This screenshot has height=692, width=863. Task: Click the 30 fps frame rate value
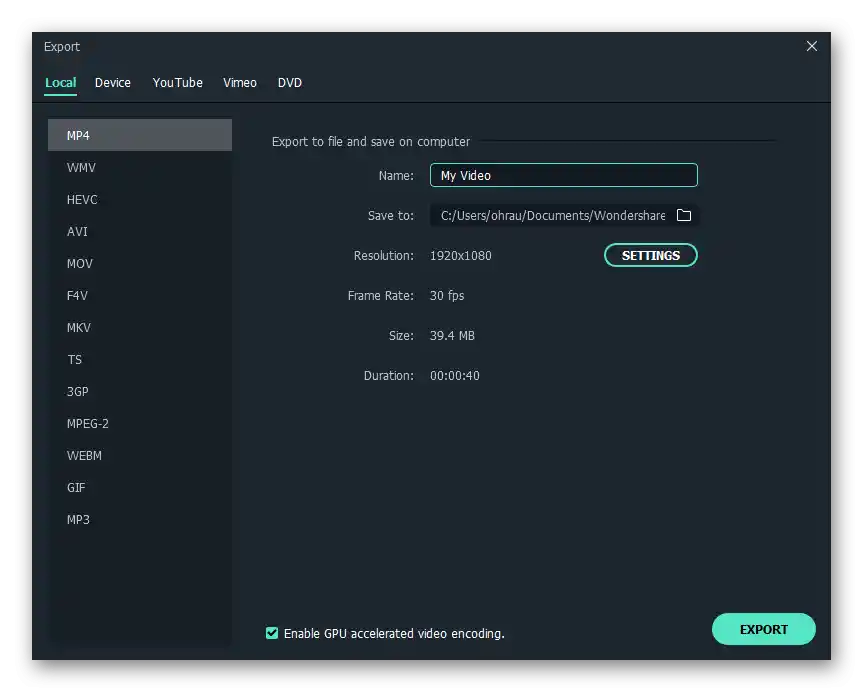point(447,296)
